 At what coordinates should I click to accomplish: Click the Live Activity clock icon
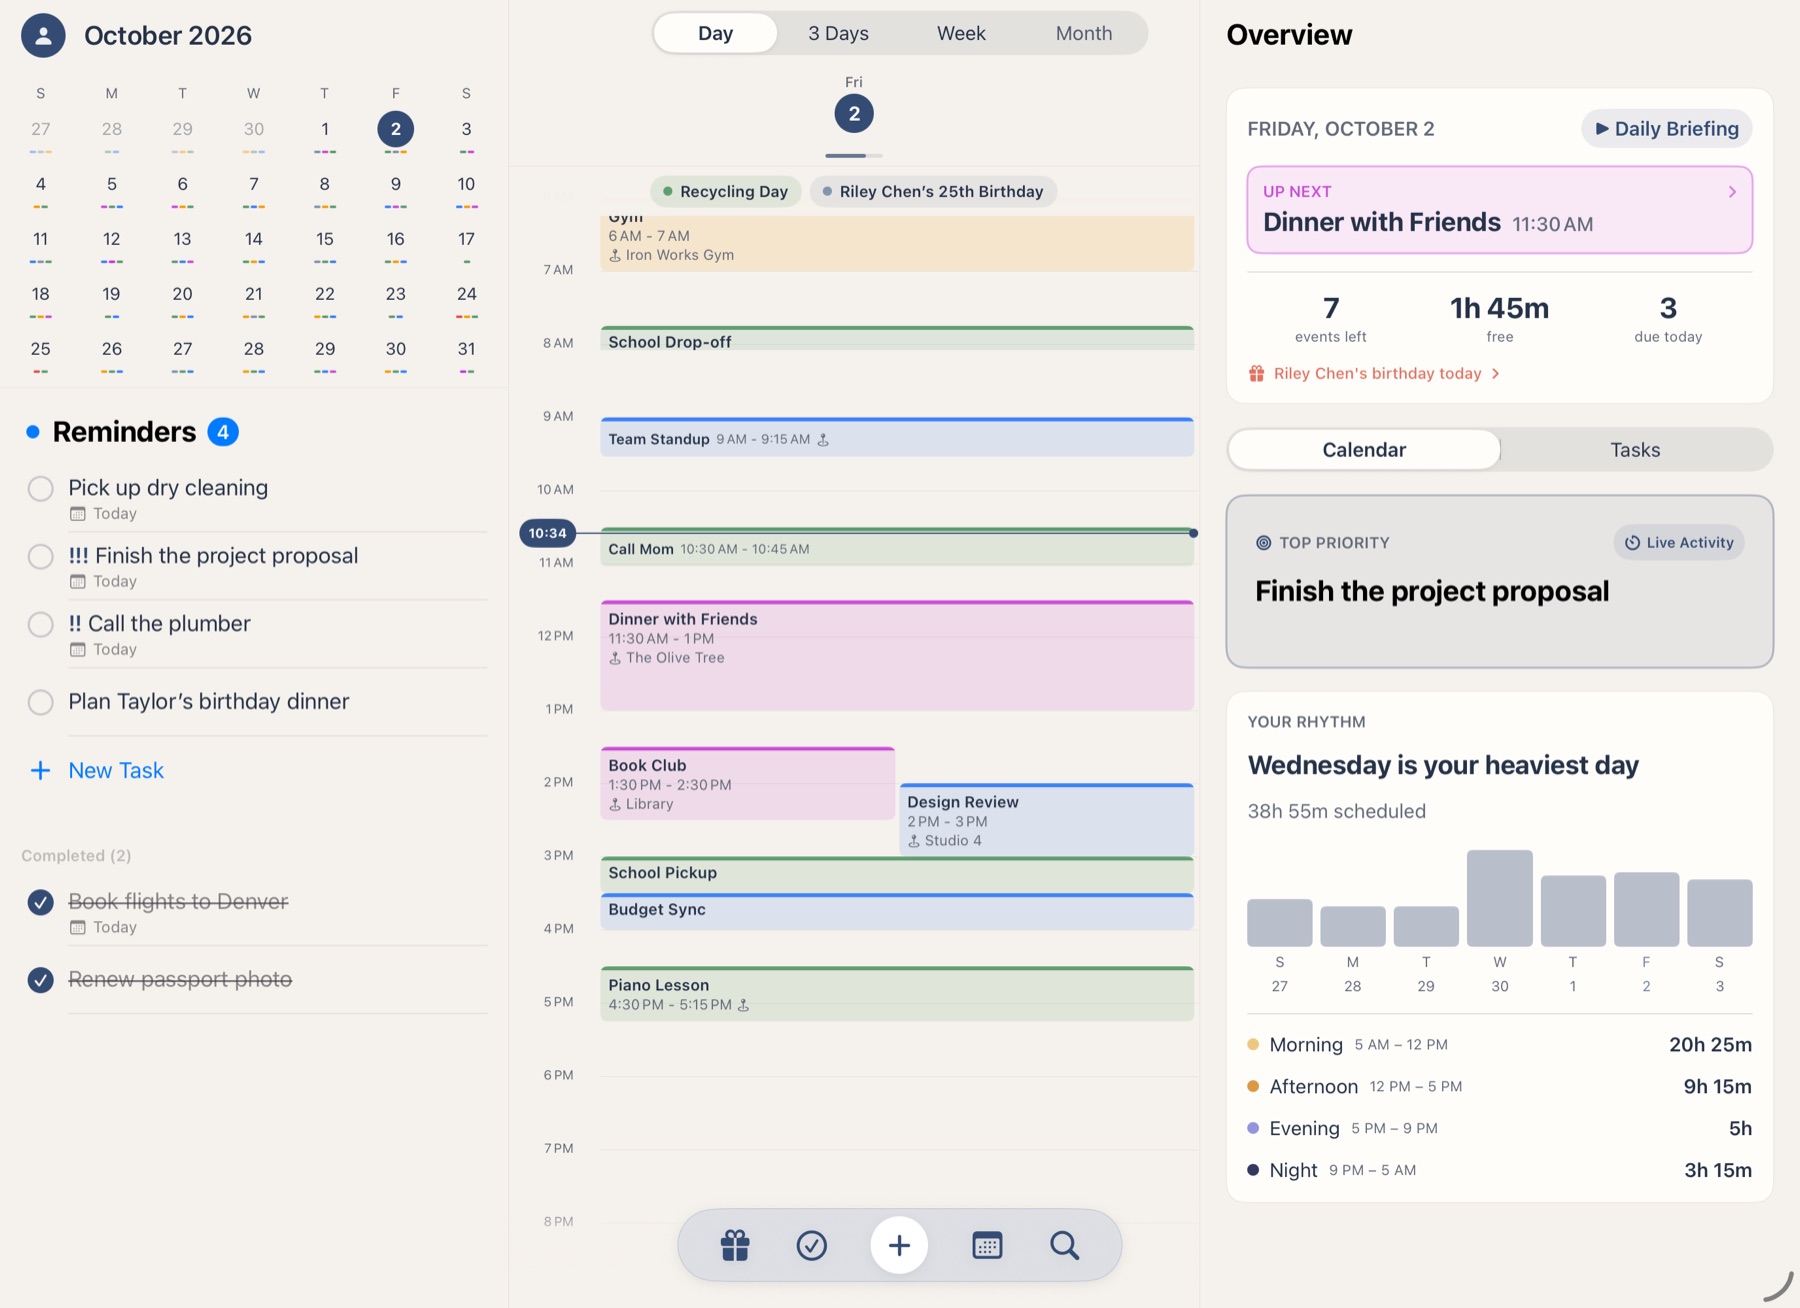(1632, 542)
